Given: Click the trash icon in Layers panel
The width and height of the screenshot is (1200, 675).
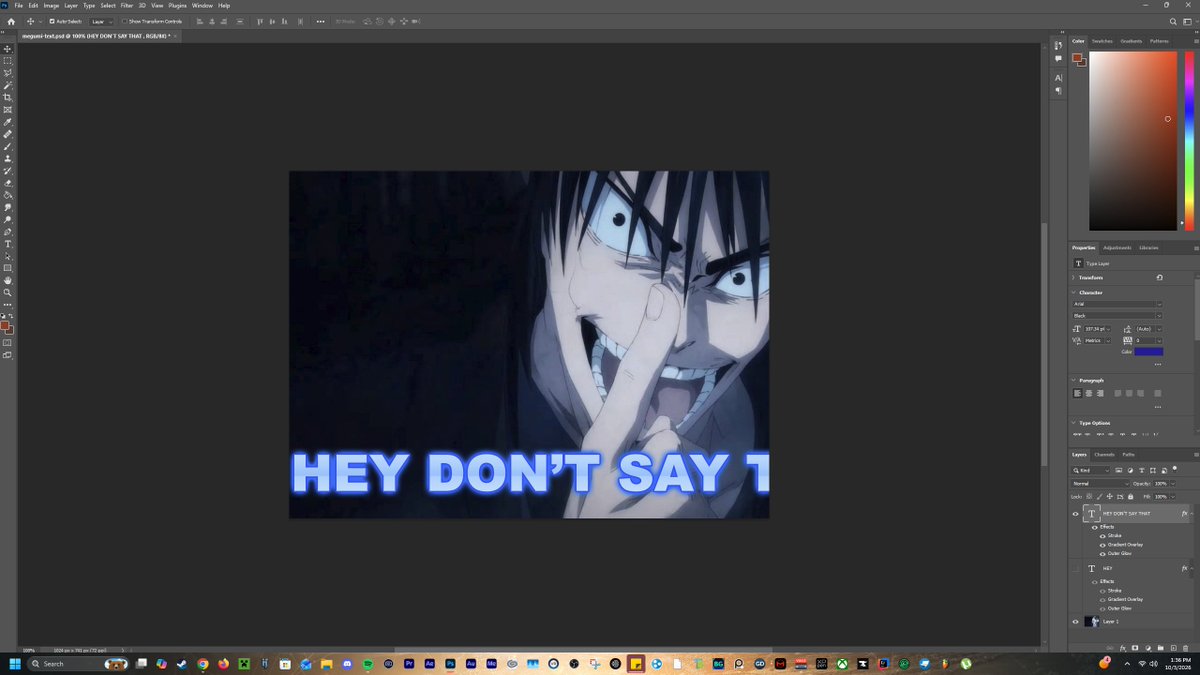Looking at the screenshot, I should click(1184, 648).
